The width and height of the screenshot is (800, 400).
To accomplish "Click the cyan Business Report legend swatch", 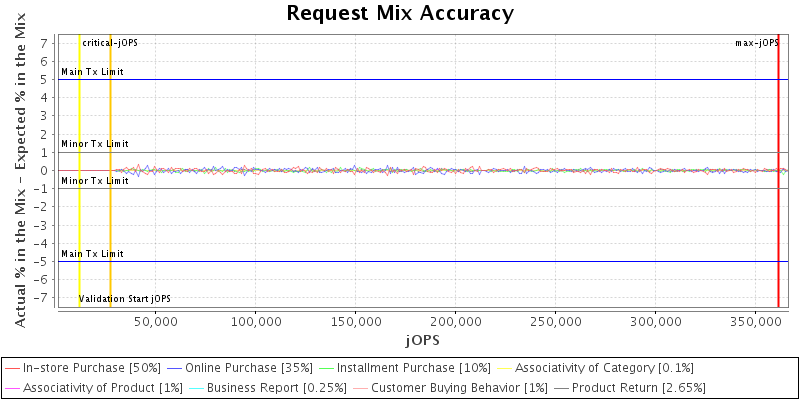I will click(x=195, y=388).
